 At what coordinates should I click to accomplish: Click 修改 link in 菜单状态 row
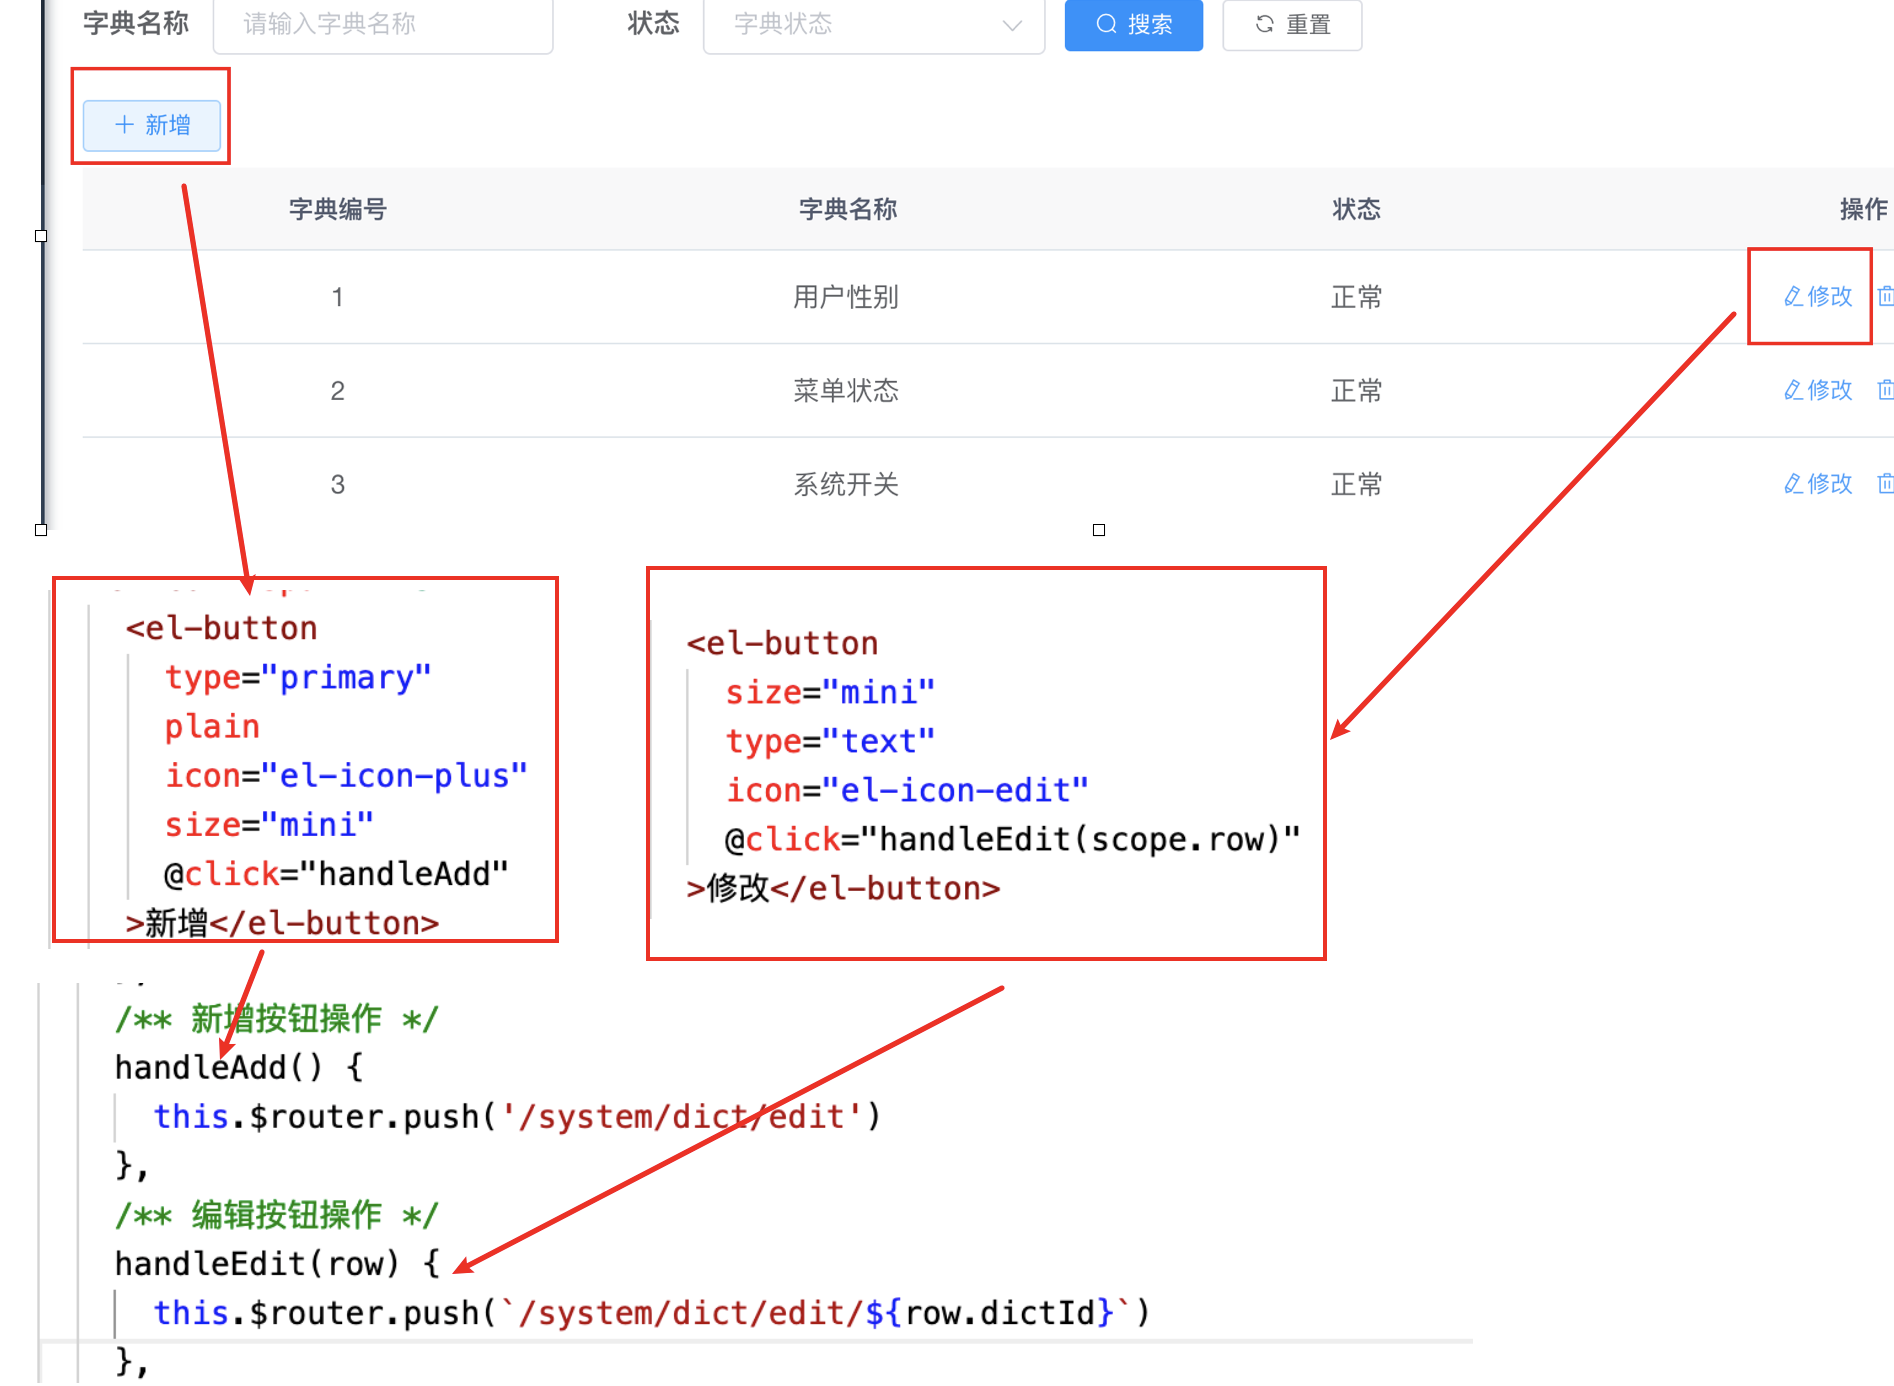click(x=1818, y=390)
